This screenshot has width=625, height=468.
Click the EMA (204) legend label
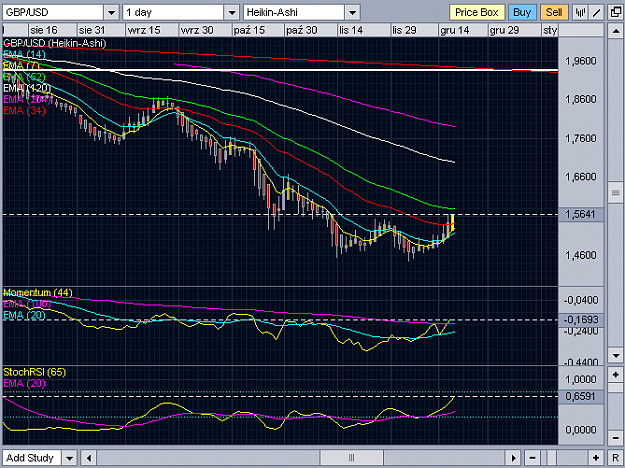(27, 99)
